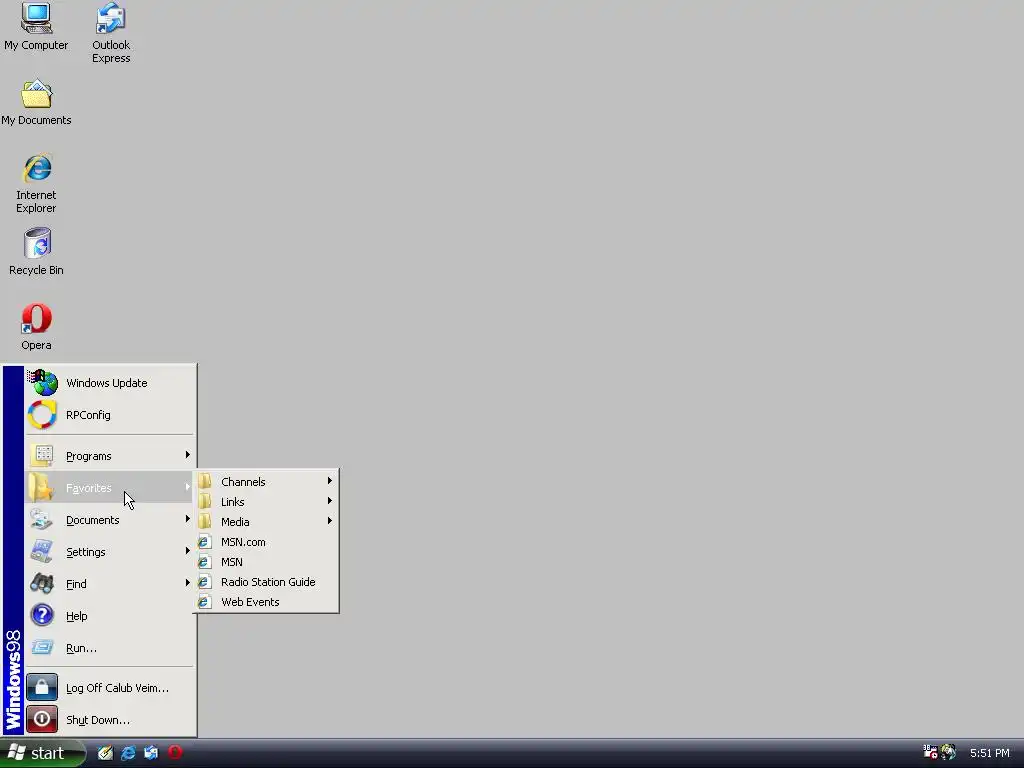The image size is (1024, 768).
Task: Launch Internet Explorer from quick launch
Action: click(x=129, y=752)
